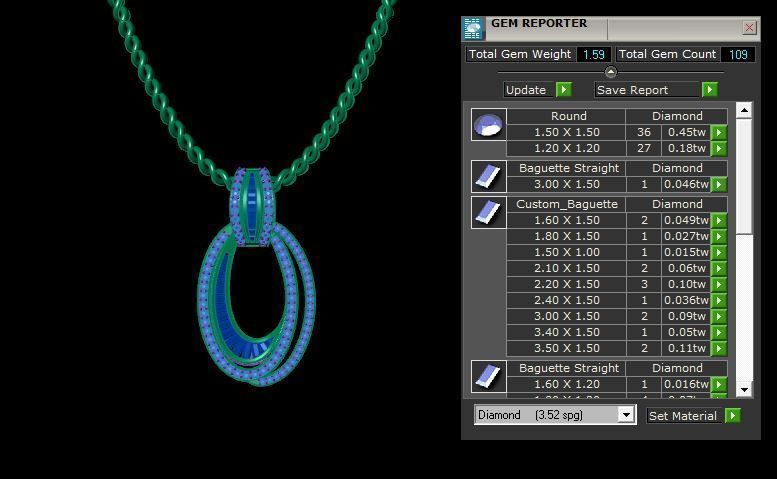The image size is (777, 479).
Task: Click green arrow for 1.80 X 1.50 row
Action: (719, 236)
